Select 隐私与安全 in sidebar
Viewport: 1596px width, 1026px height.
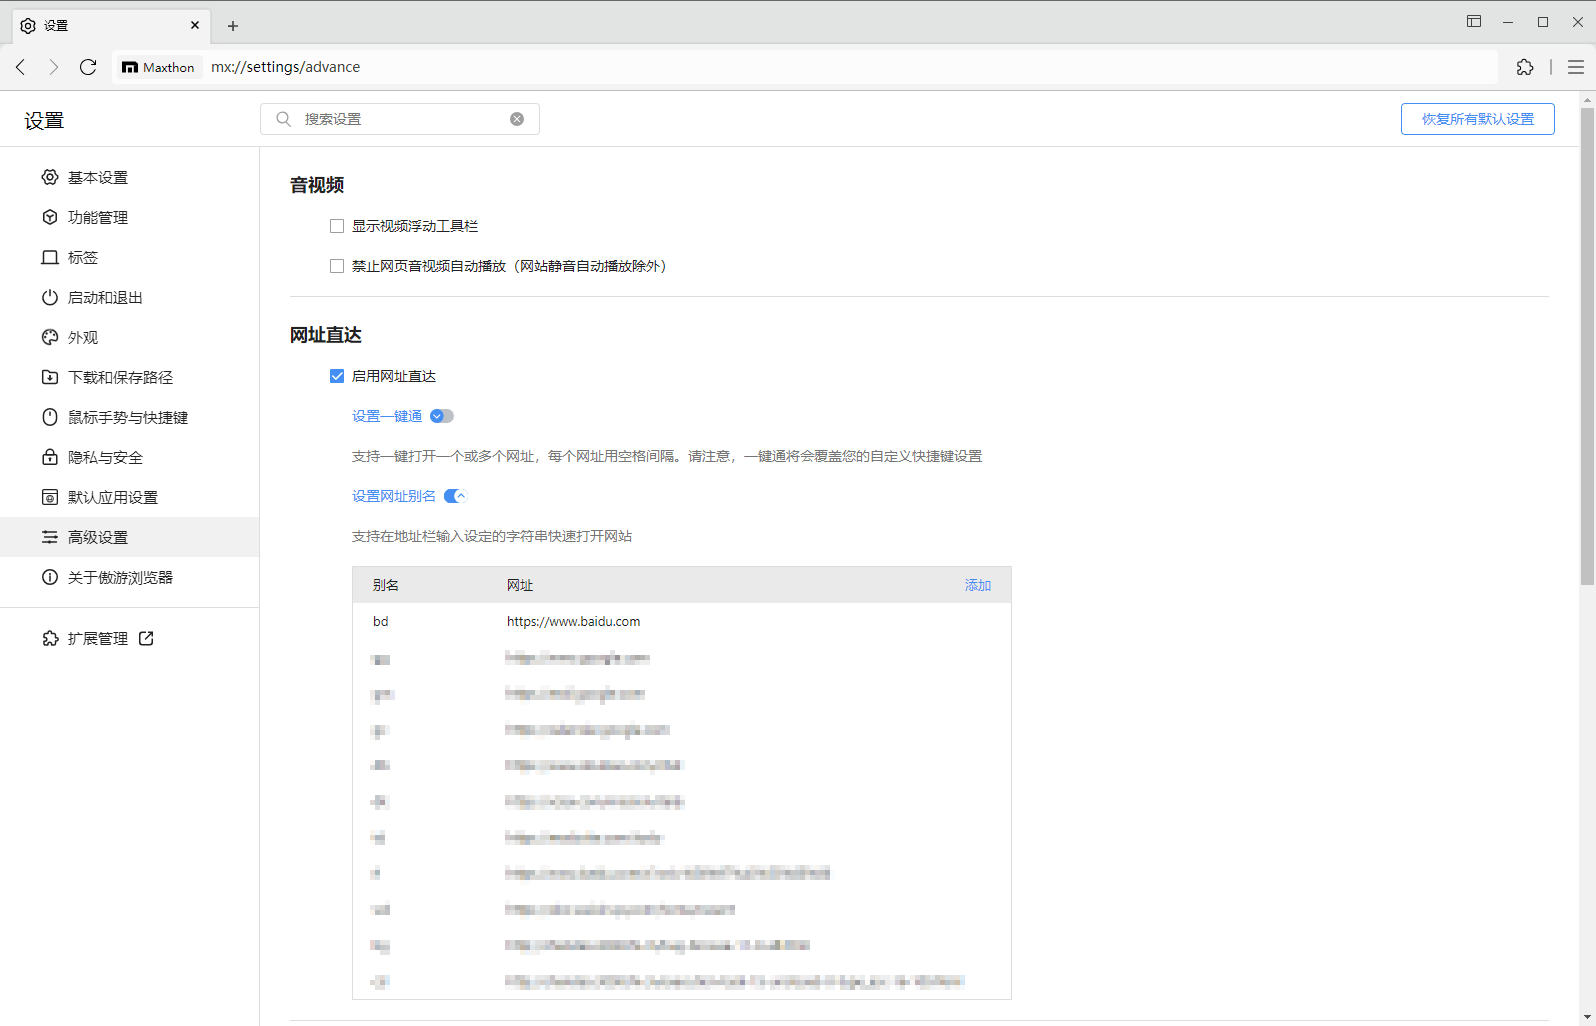(x=105, y=457)
